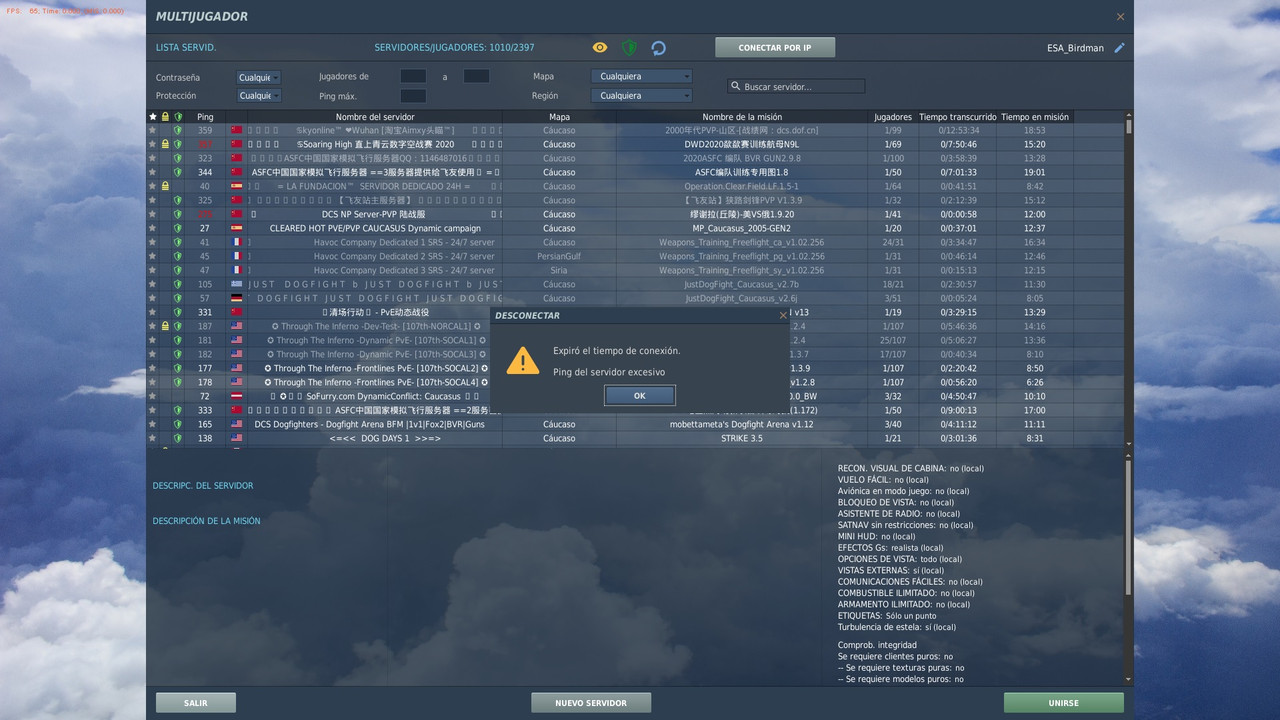Toggle favorite star on Havoc Company Dedicated 2 row

click(153, 256)
